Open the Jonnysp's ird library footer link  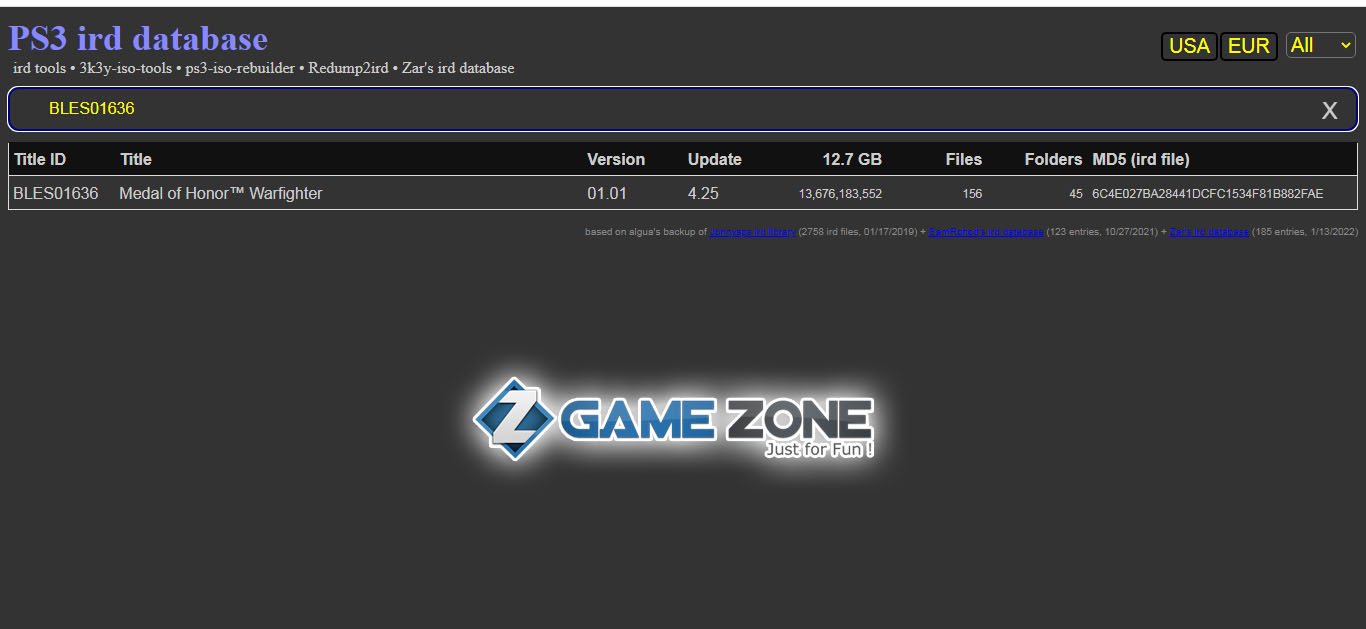(752, 232)
